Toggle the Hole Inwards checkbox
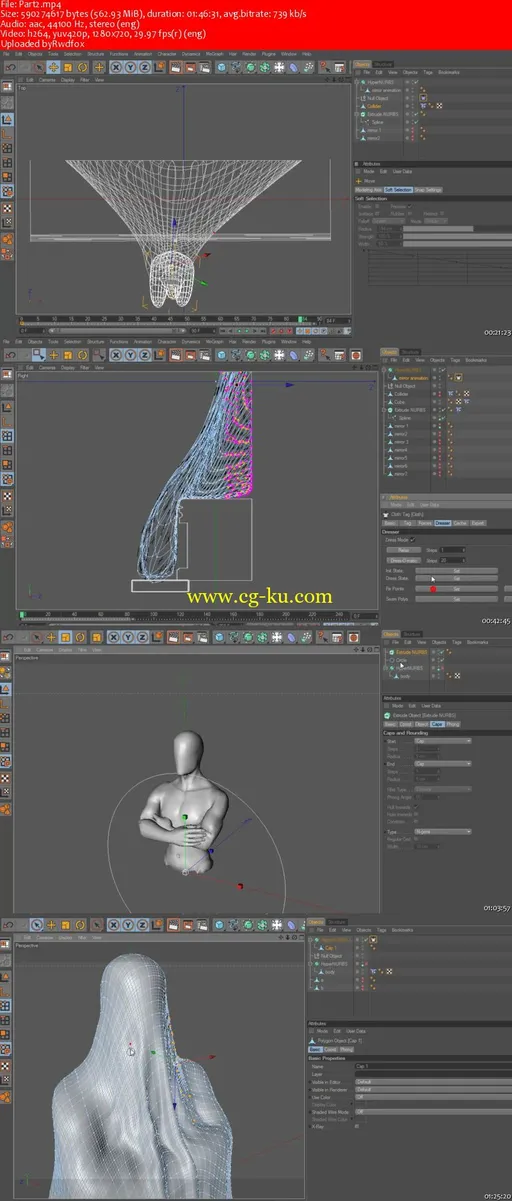 (416, 814)
